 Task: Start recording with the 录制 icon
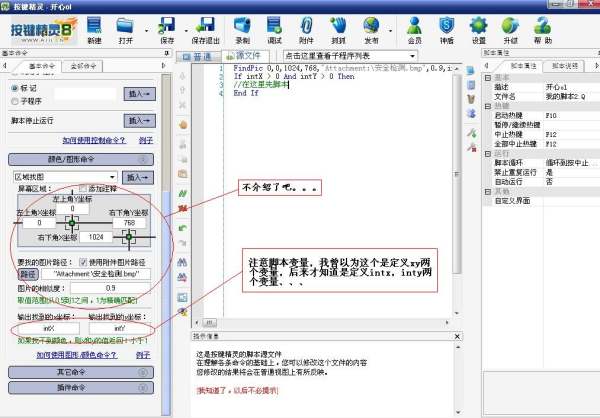[x=240, y=27]
